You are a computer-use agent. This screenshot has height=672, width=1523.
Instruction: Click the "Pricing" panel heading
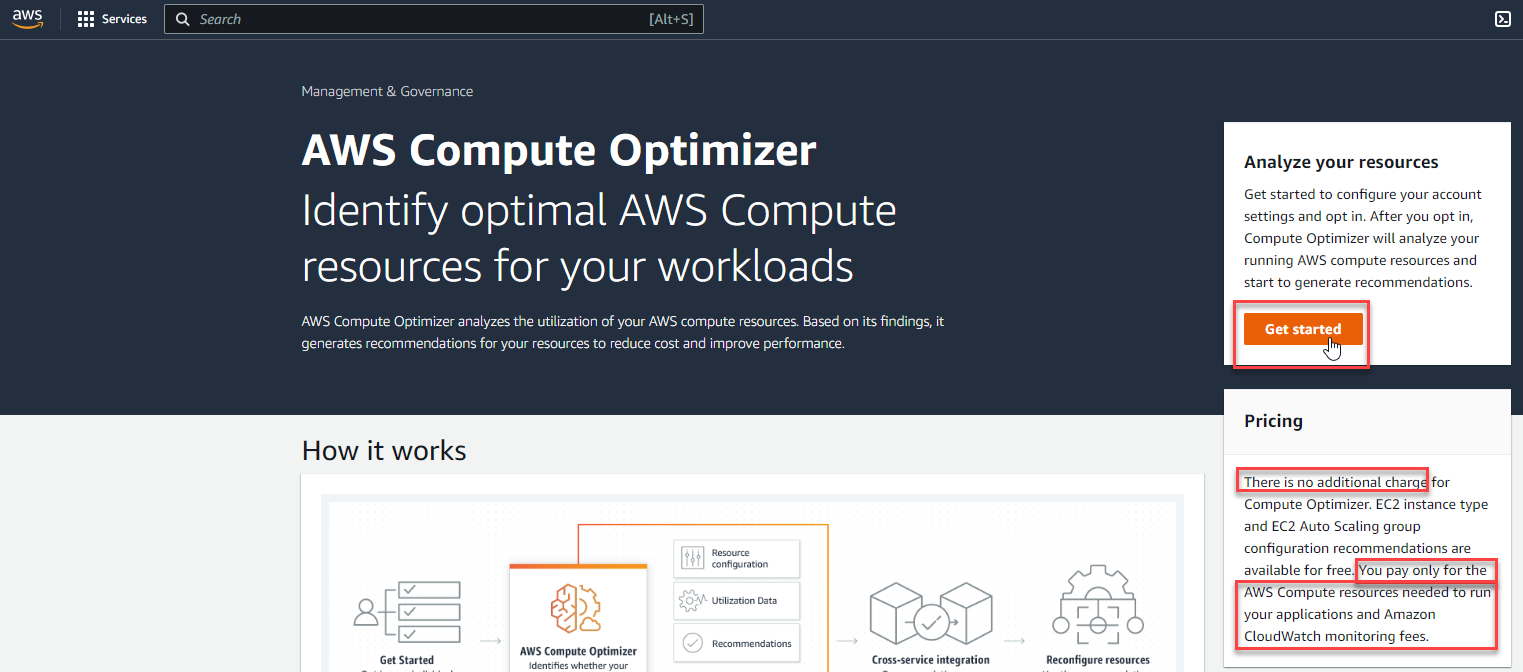[1273, 421]
